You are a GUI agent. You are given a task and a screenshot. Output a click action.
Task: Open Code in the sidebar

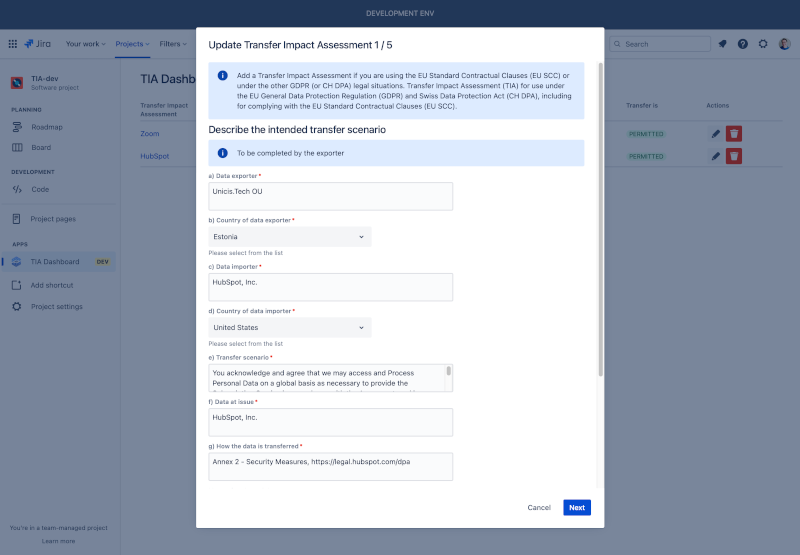40,189
